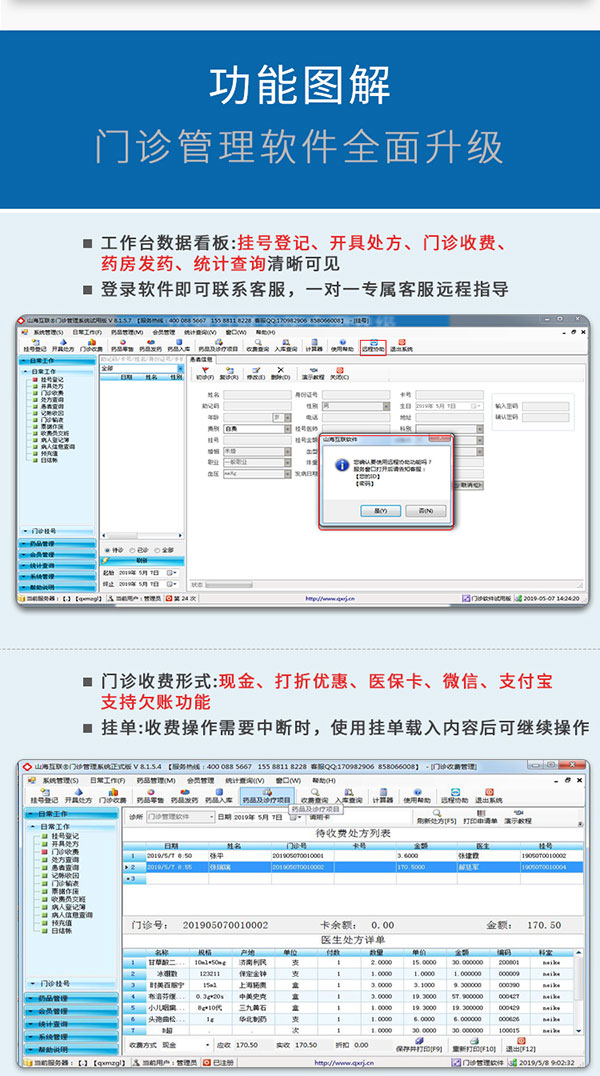Open 系统管理(S) menu in 挂号 window

pos(48,332)
